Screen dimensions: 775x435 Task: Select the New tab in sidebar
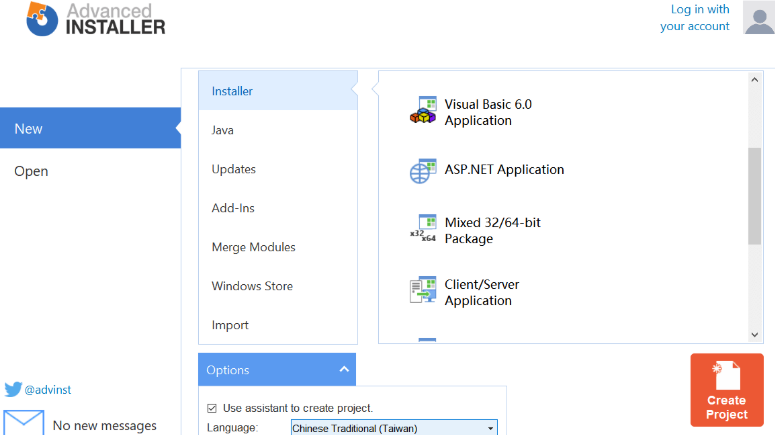tap(90, 128)
